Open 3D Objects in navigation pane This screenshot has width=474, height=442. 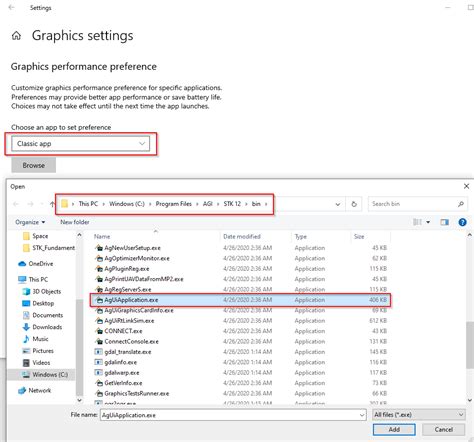point(42,291)
